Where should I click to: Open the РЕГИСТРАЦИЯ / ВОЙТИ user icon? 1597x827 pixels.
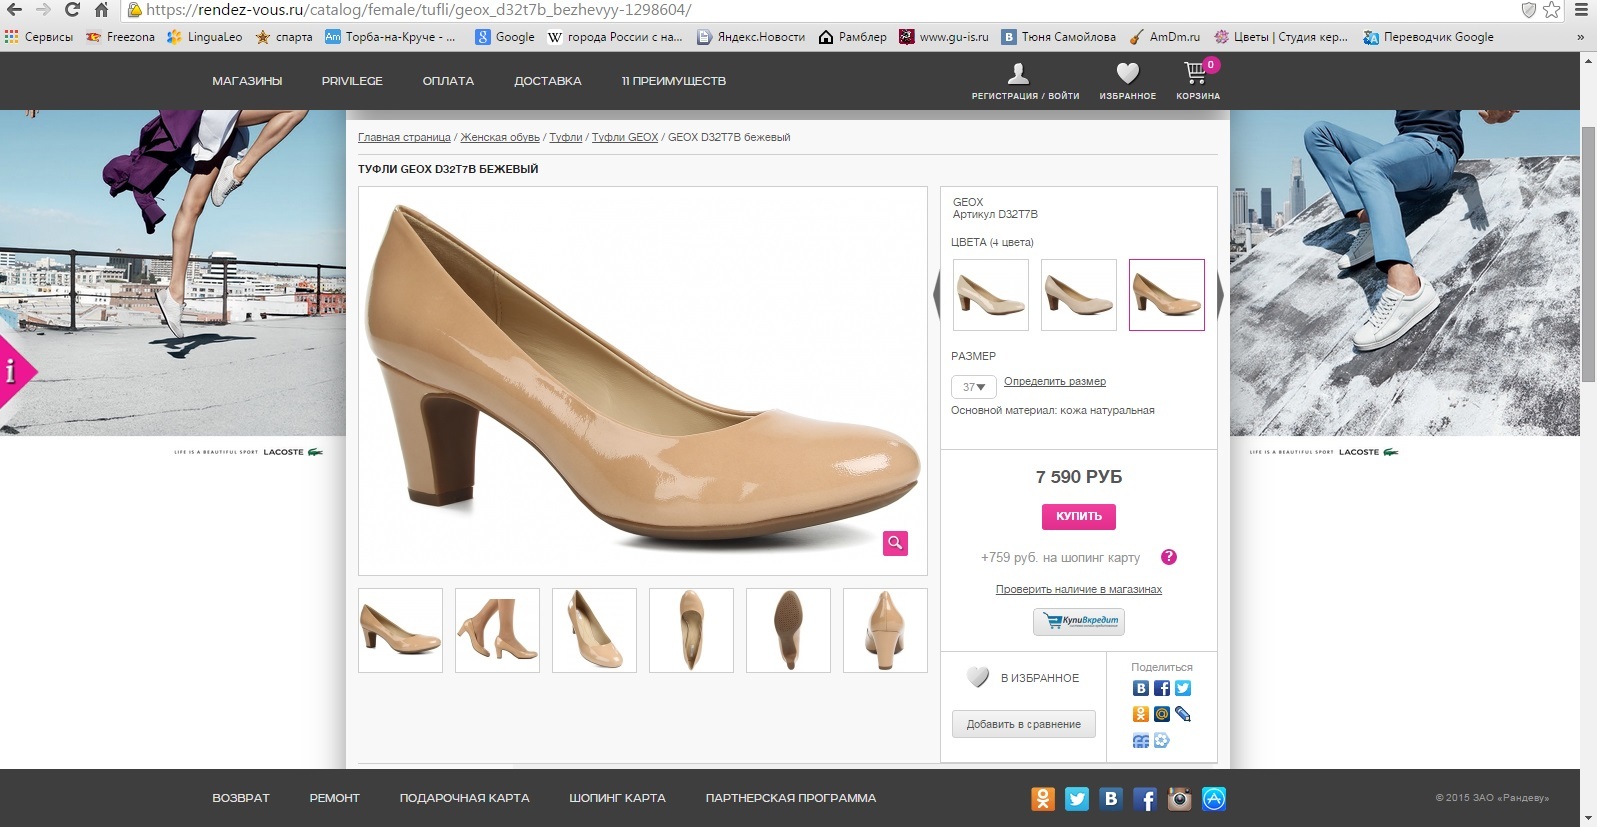(x=1018, y=74)
